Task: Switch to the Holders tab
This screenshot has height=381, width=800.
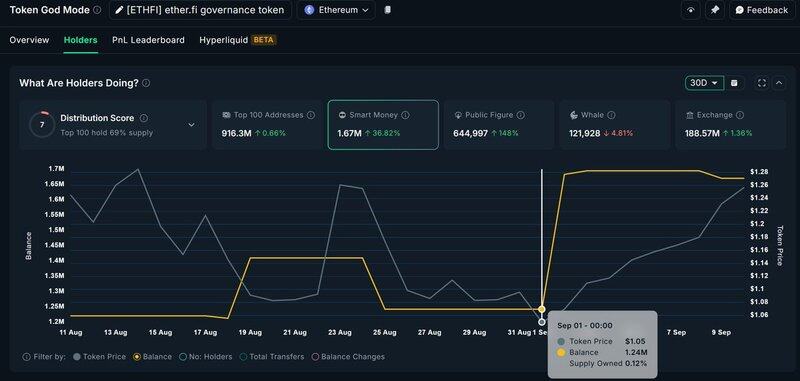Action: pos(81,40)
